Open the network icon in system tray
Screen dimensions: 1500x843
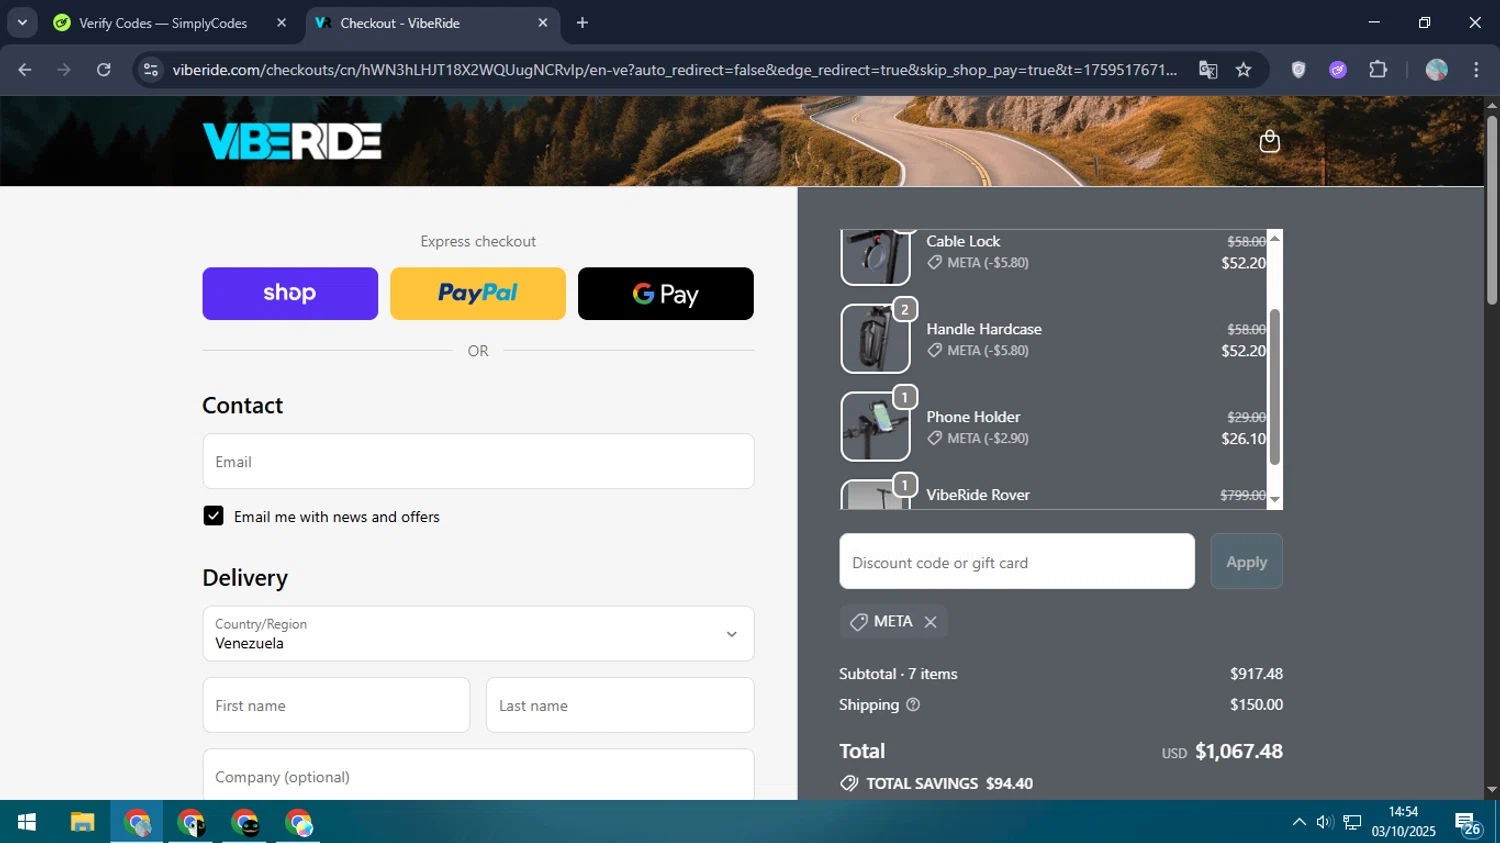tap(1352, 822)
